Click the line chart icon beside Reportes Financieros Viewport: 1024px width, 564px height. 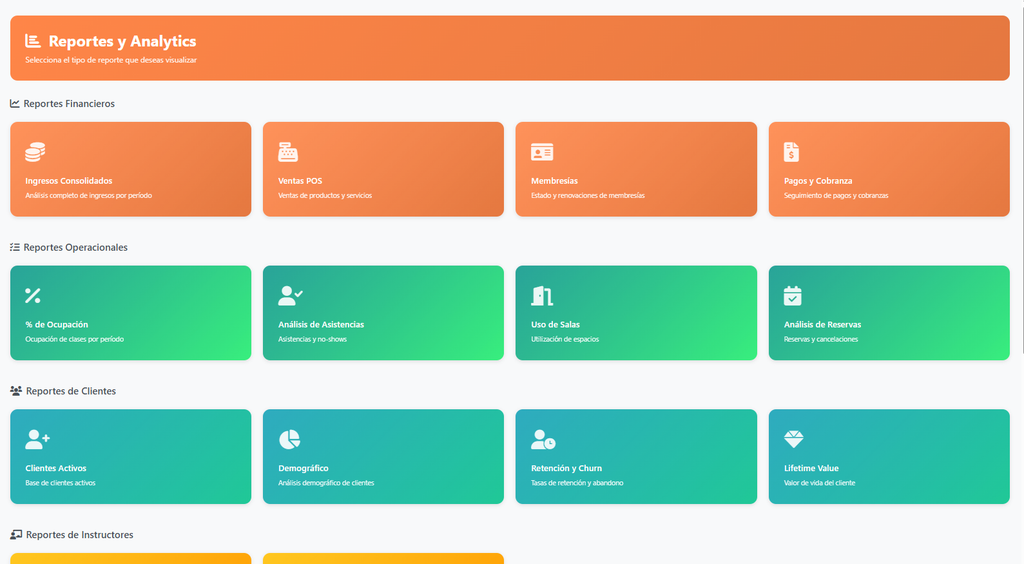tap(14, 104)
